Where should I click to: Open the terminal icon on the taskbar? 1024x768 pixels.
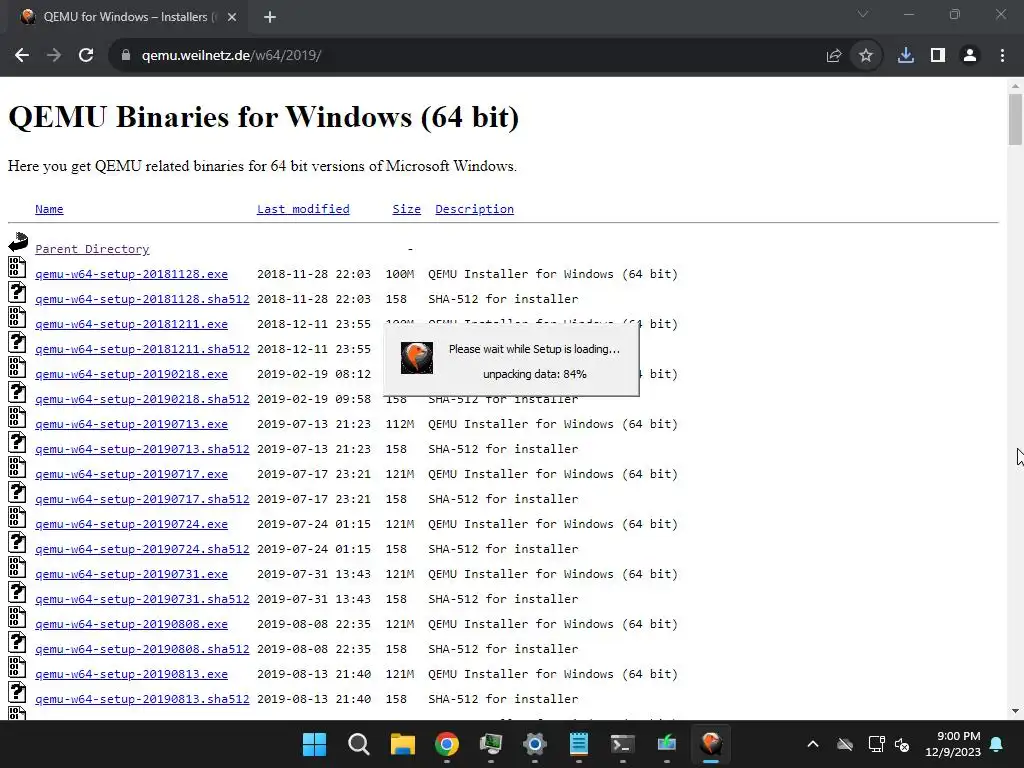pyautogui.click(x=622, y=744)
